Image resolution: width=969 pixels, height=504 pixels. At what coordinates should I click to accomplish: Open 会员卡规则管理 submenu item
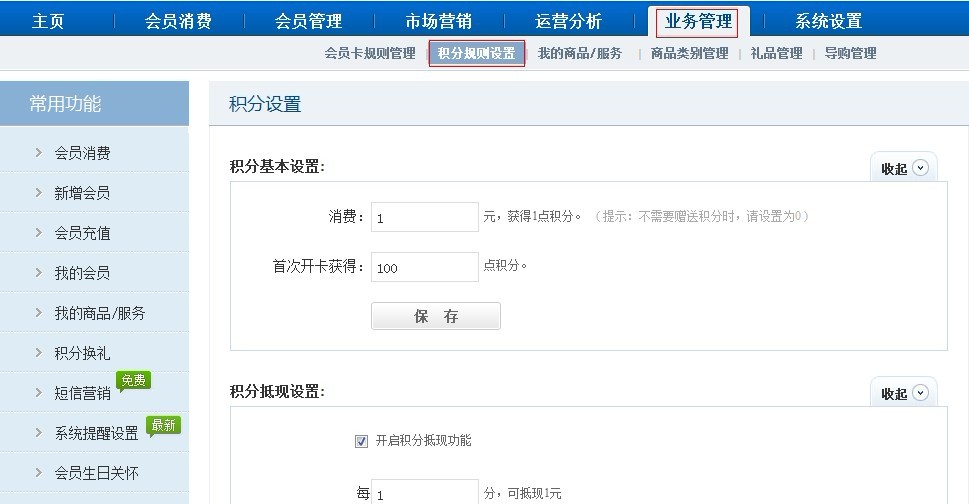click(x=370, y=54)
